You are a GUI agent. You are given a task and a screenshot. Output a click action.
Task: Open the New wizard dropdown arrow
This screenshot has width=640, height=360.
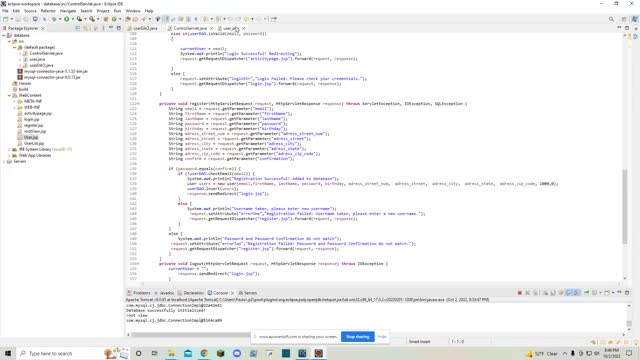(11, 19)
